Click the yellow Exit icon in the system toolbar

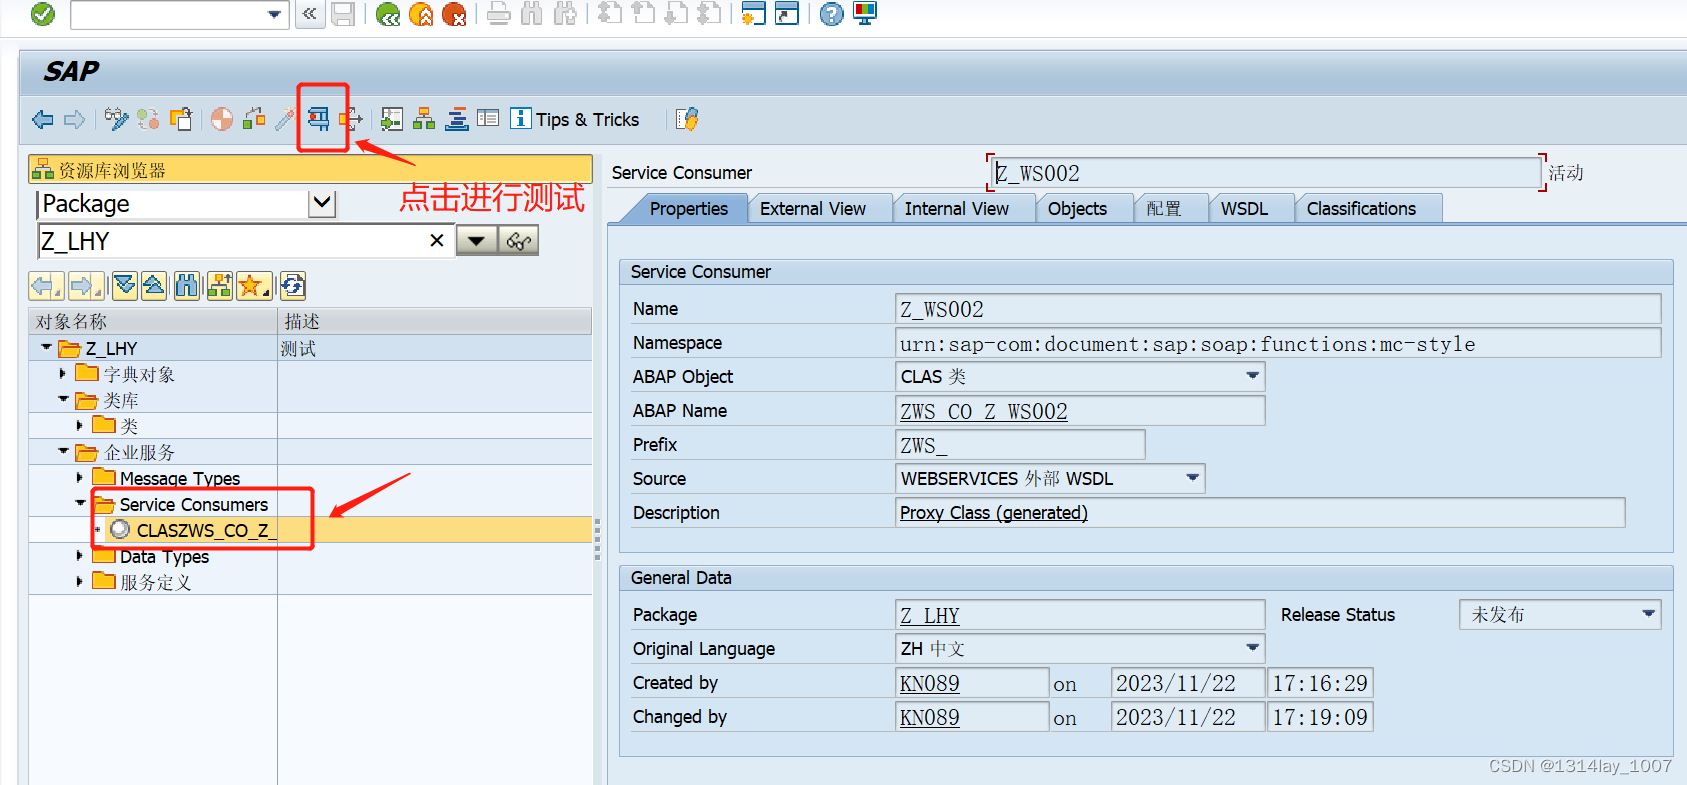point(421,14)
